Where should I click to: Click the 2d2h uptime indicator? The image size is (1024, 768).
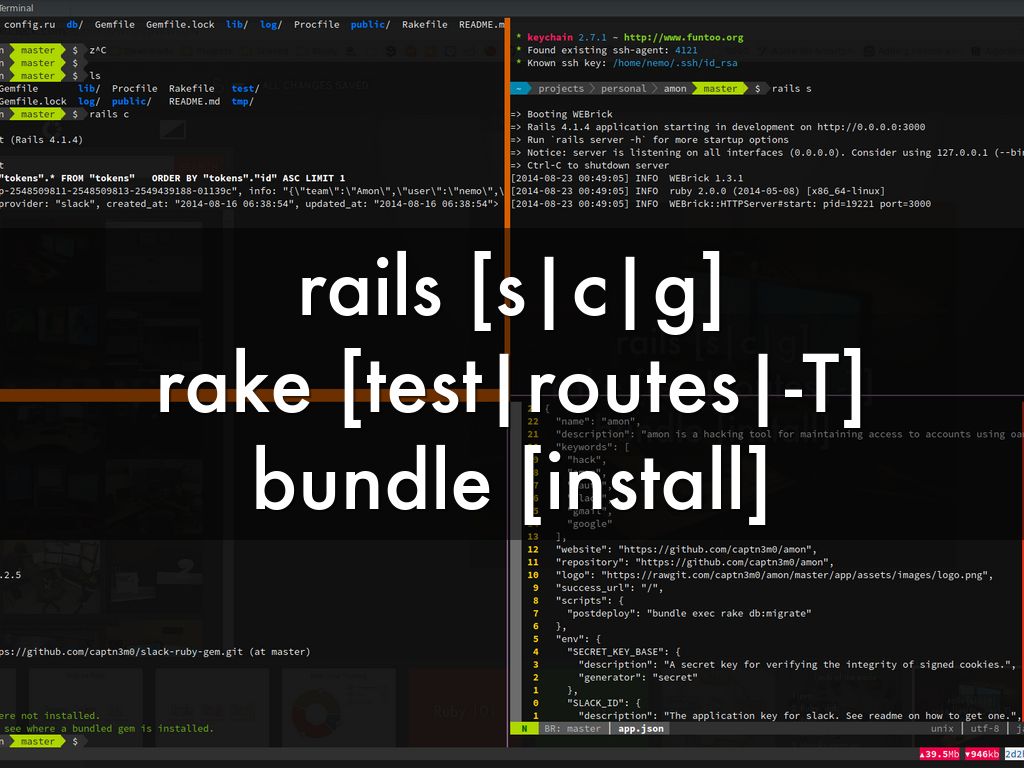point(1013,754)
